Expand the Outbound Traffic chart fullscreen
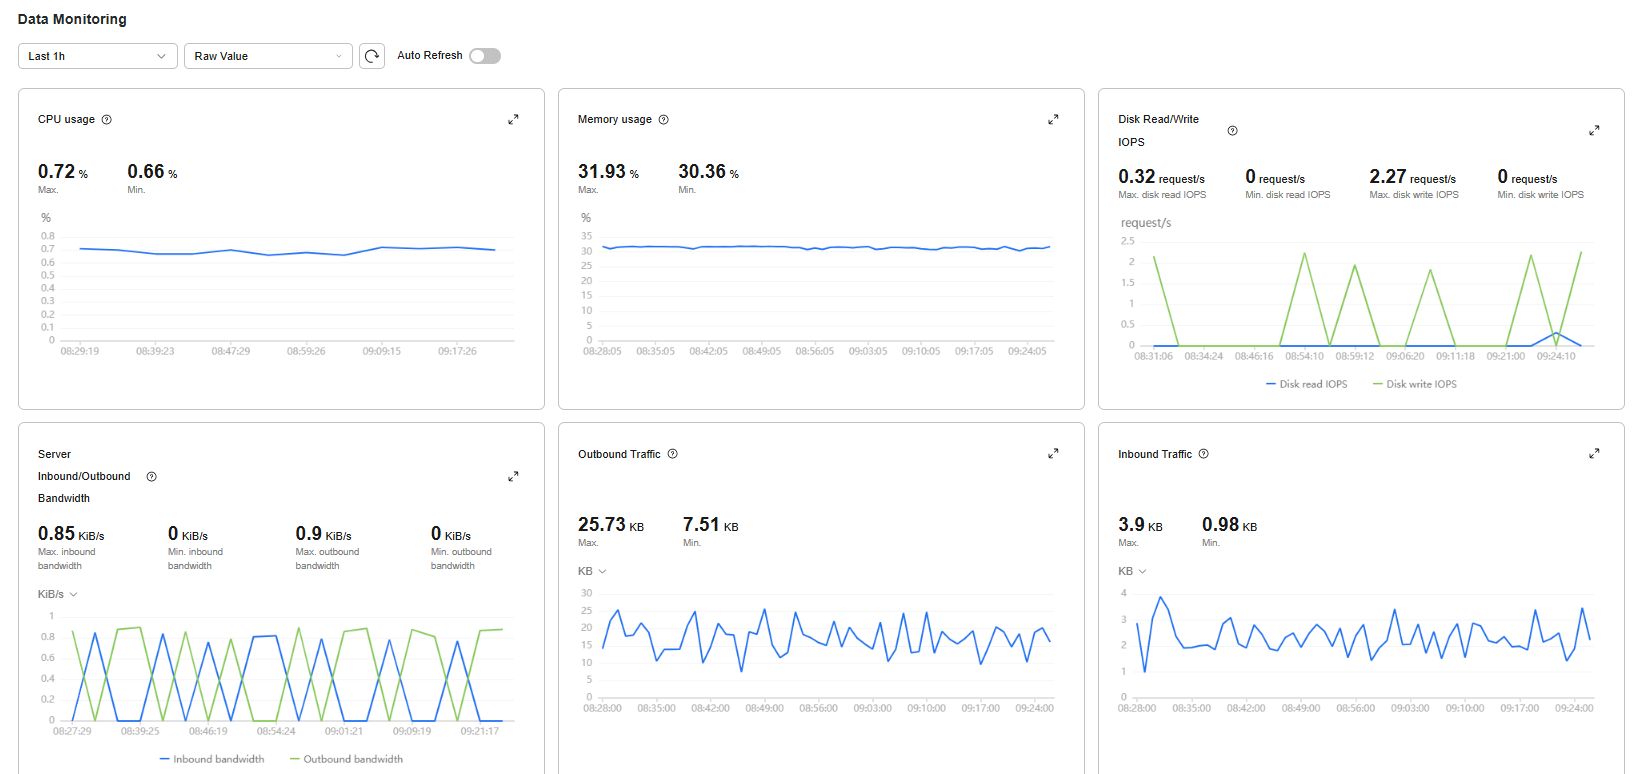This screenshot has width=1645, height=774. tap(1053, 454)
